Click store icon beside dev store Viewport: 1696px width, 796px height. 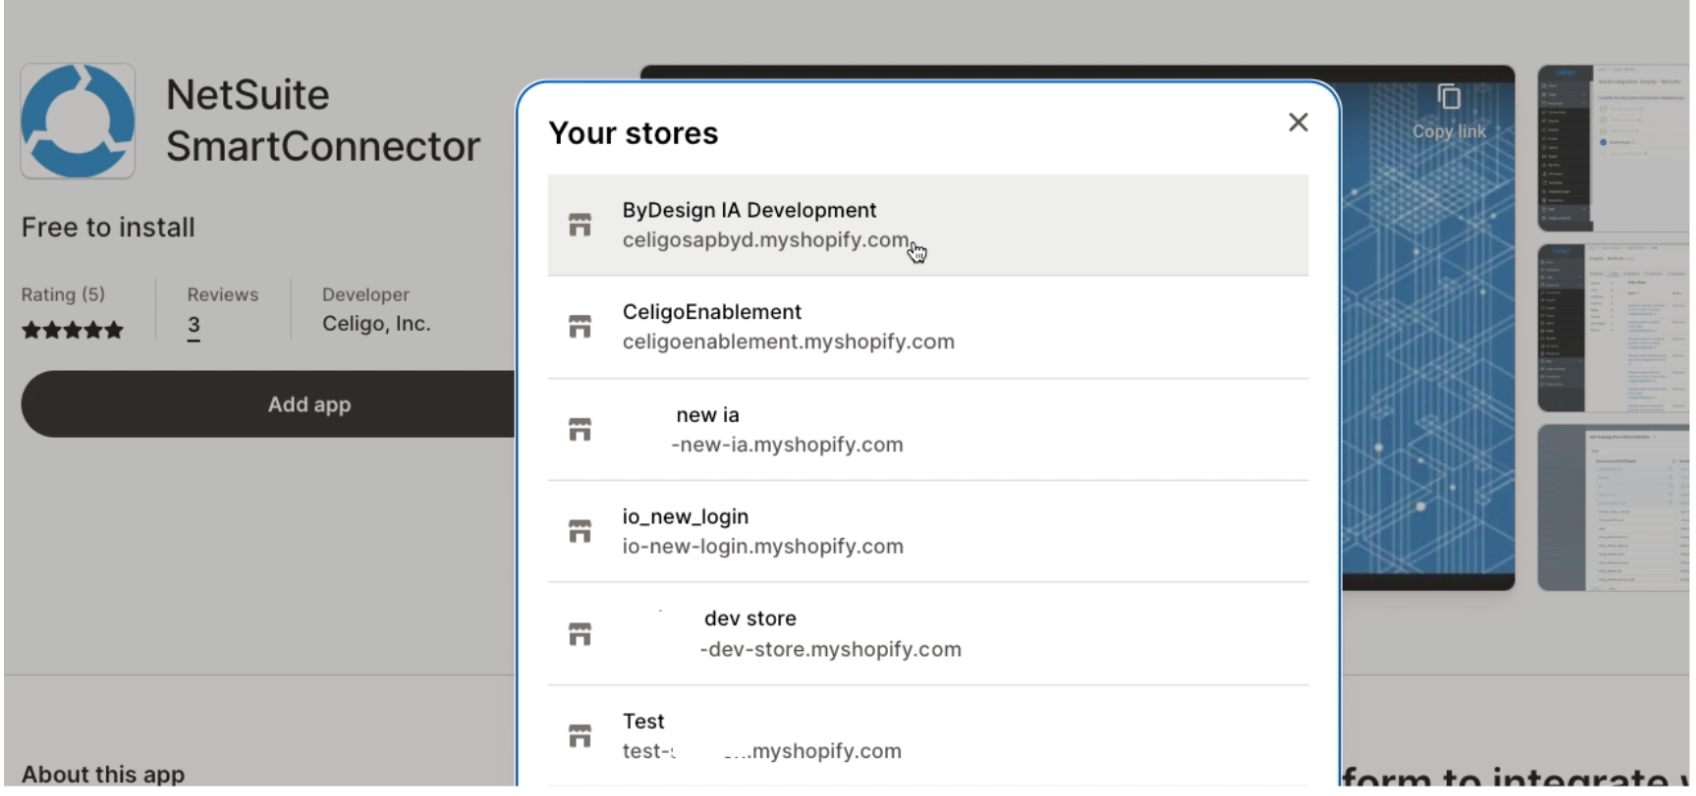pos(580,634)
